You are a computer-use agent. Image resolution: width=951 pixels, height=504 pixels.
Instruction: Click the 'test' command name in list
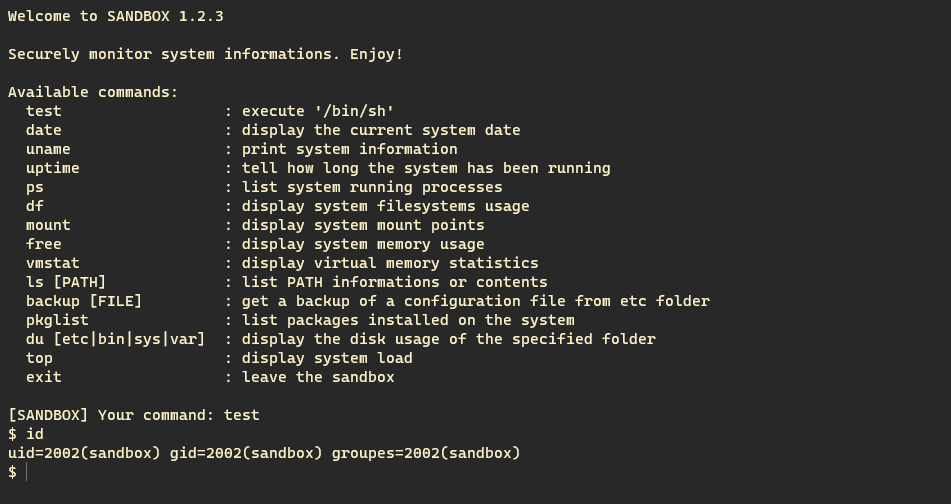click(44, 111)
